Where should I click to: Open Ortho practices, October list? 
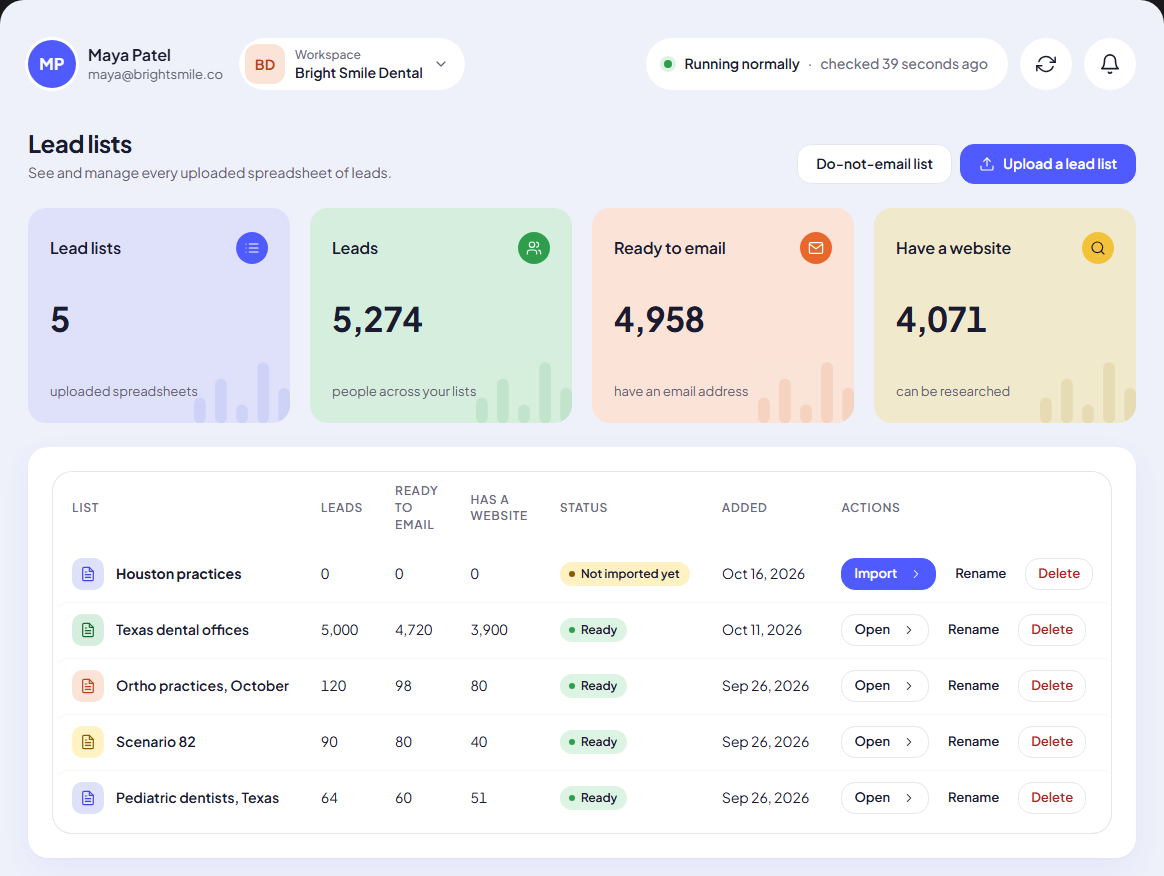click(x=884, y=686)
